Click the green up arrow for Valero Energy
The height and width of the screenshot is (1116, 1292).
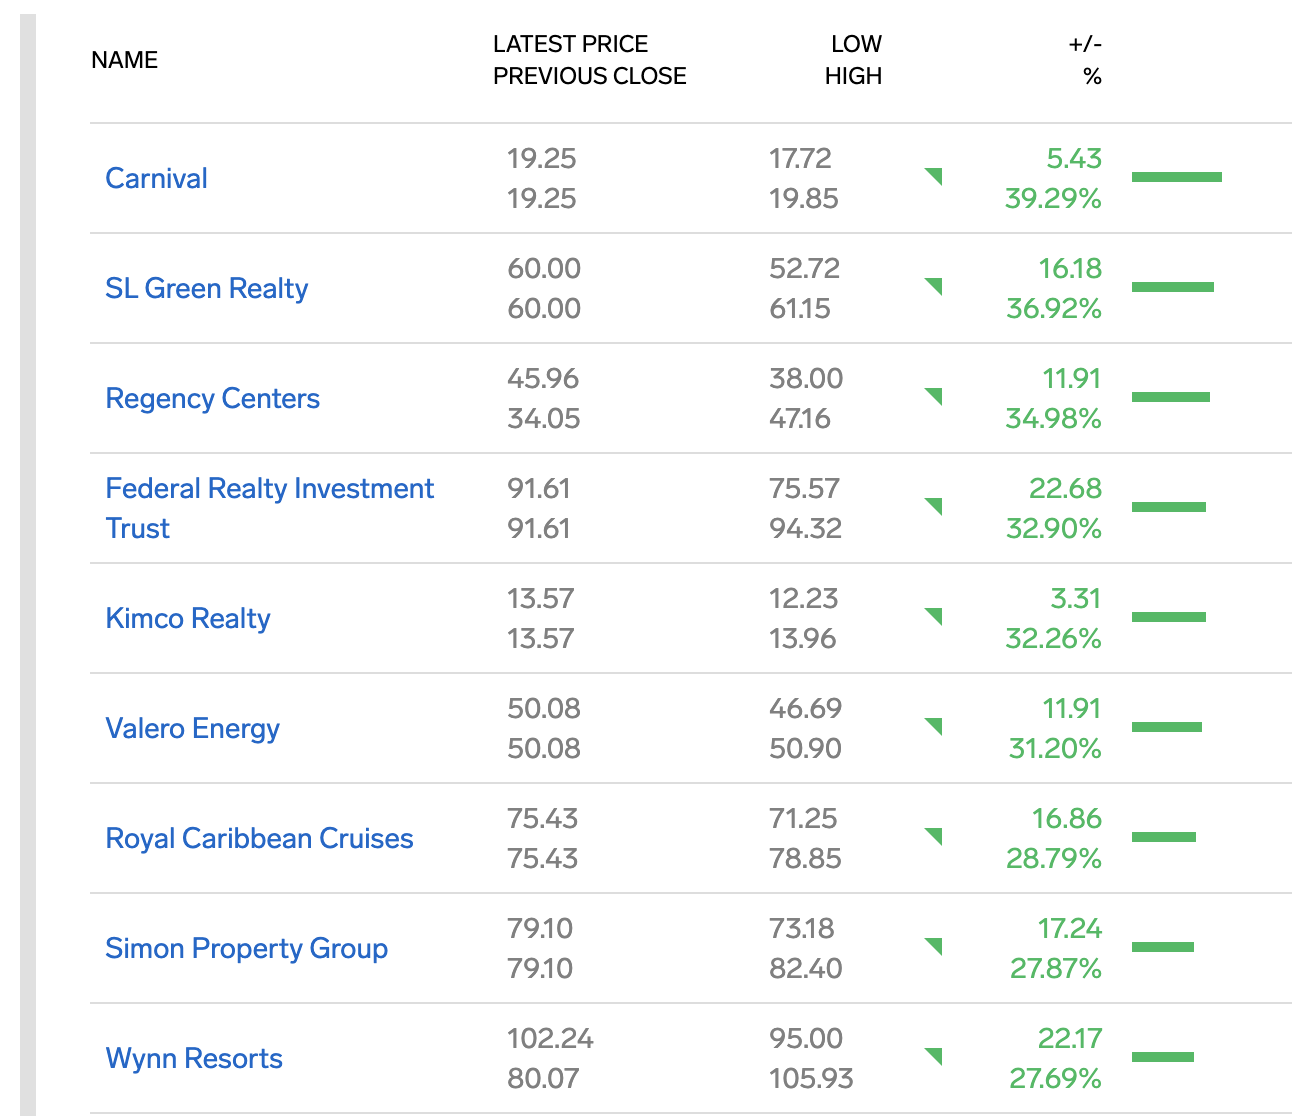click(x=935, y=726)
